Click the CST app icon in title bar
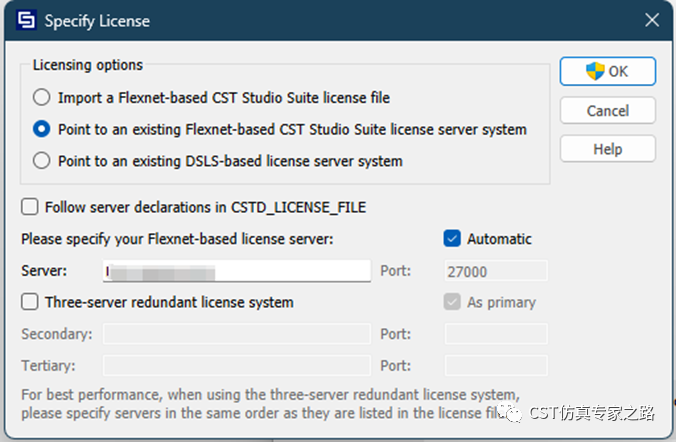This screenshot has width=676, height=442. click(24, 19)
